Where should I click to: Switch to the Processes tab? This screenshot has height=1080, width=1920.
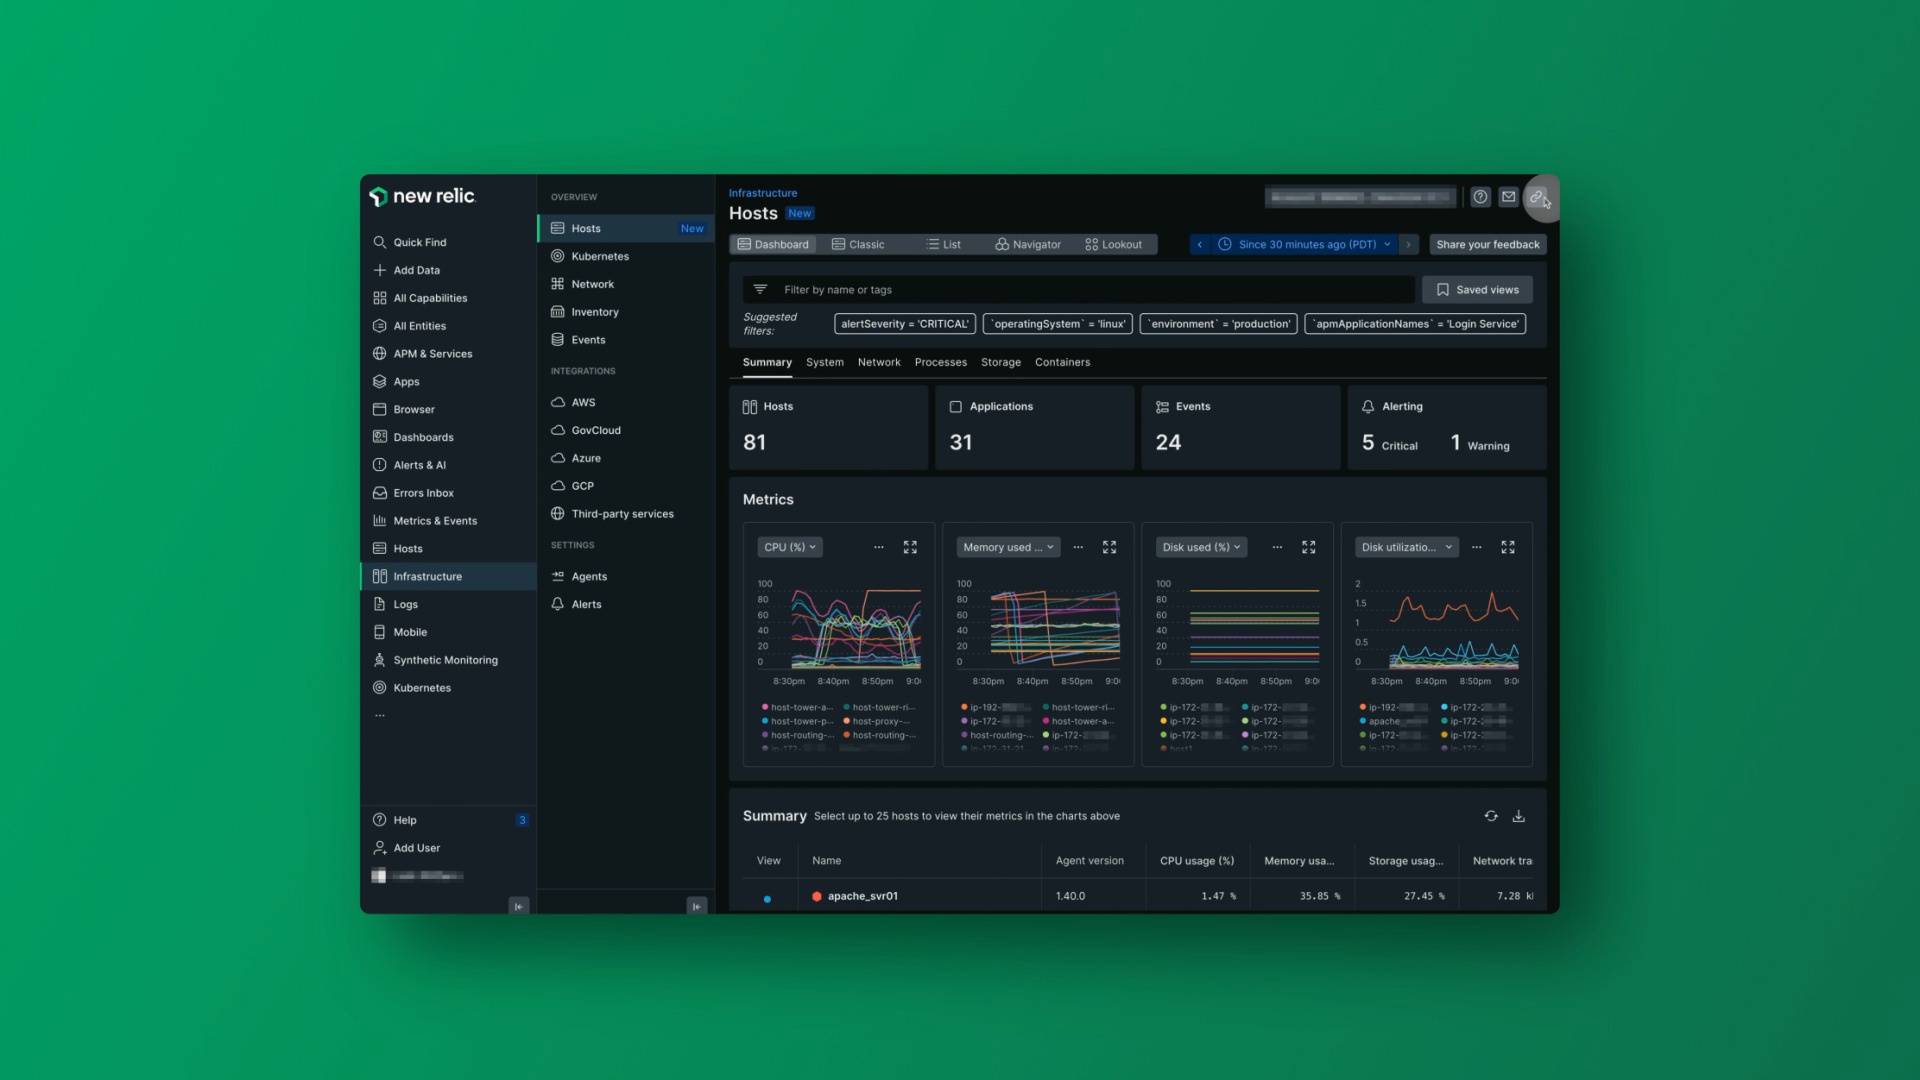click(940, 363)
